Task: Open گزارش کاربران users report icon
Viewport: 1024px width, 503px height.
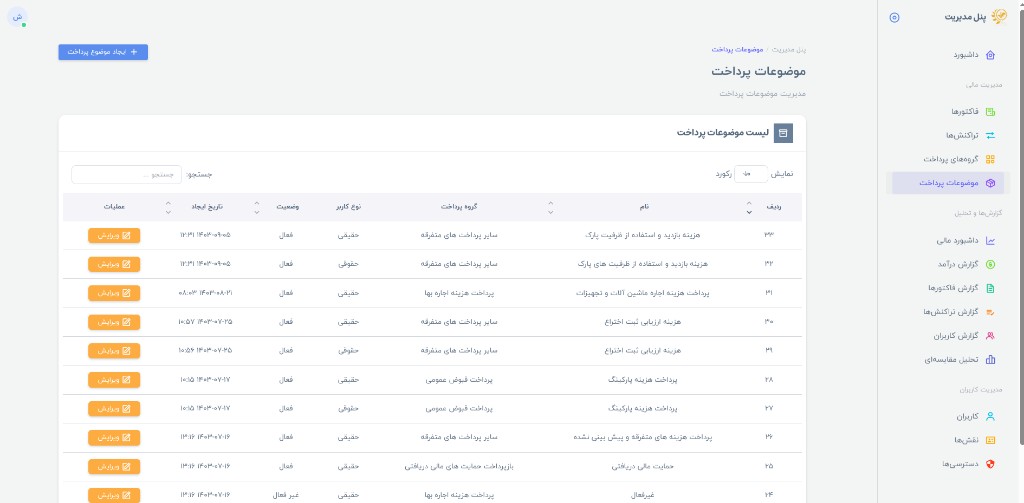Action: pos(990,336)
